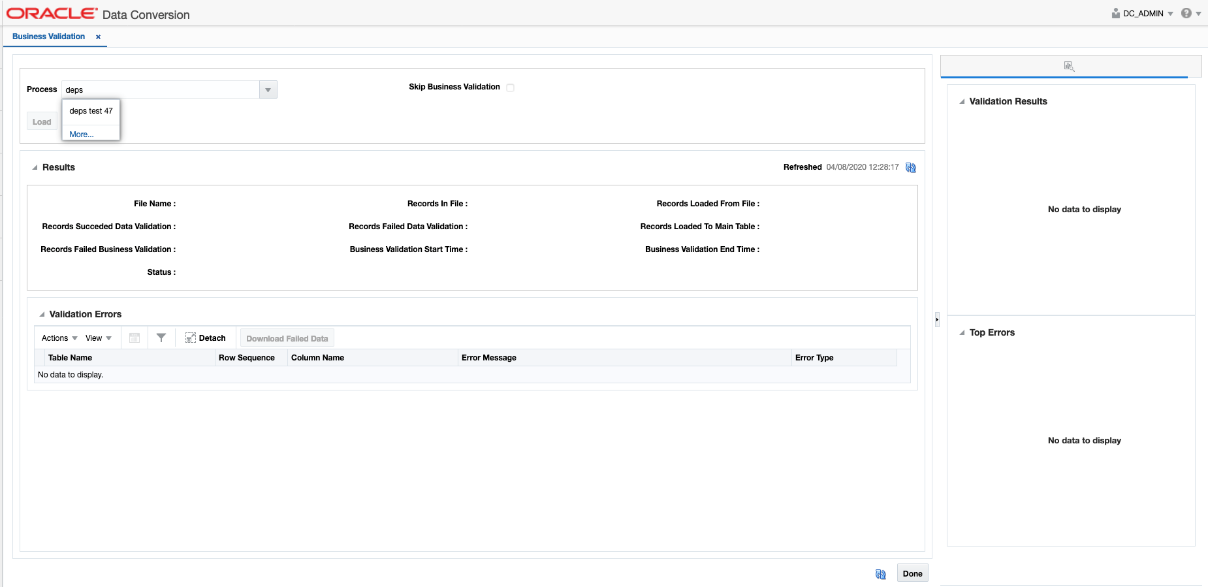Click the 'File Name :' label
This screenshot has width=1208, height=587.
[x=155, y=204]
